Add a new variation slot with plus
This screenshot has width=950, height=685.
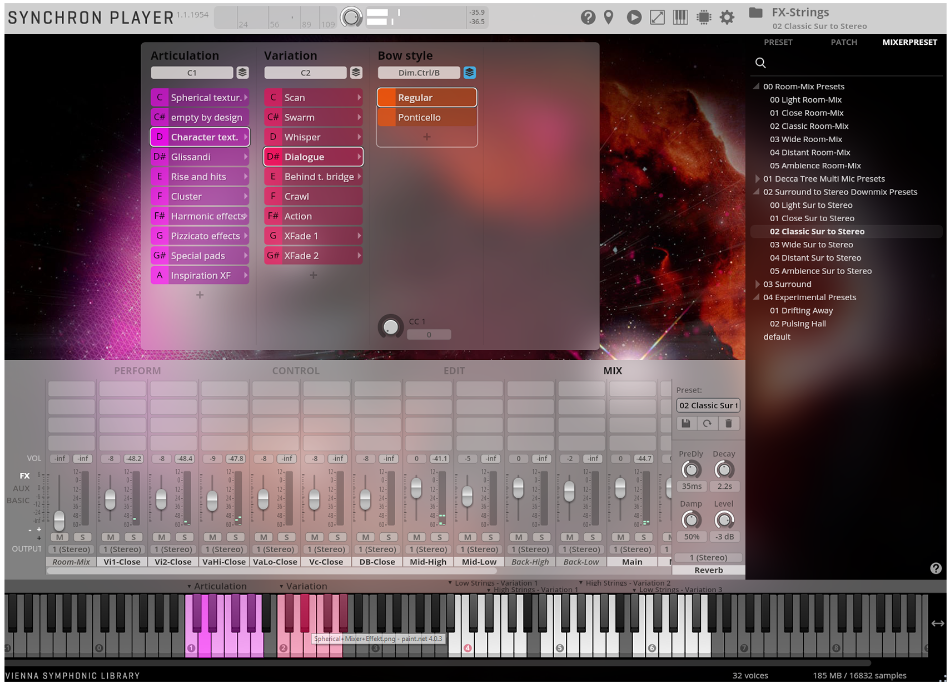313,276
